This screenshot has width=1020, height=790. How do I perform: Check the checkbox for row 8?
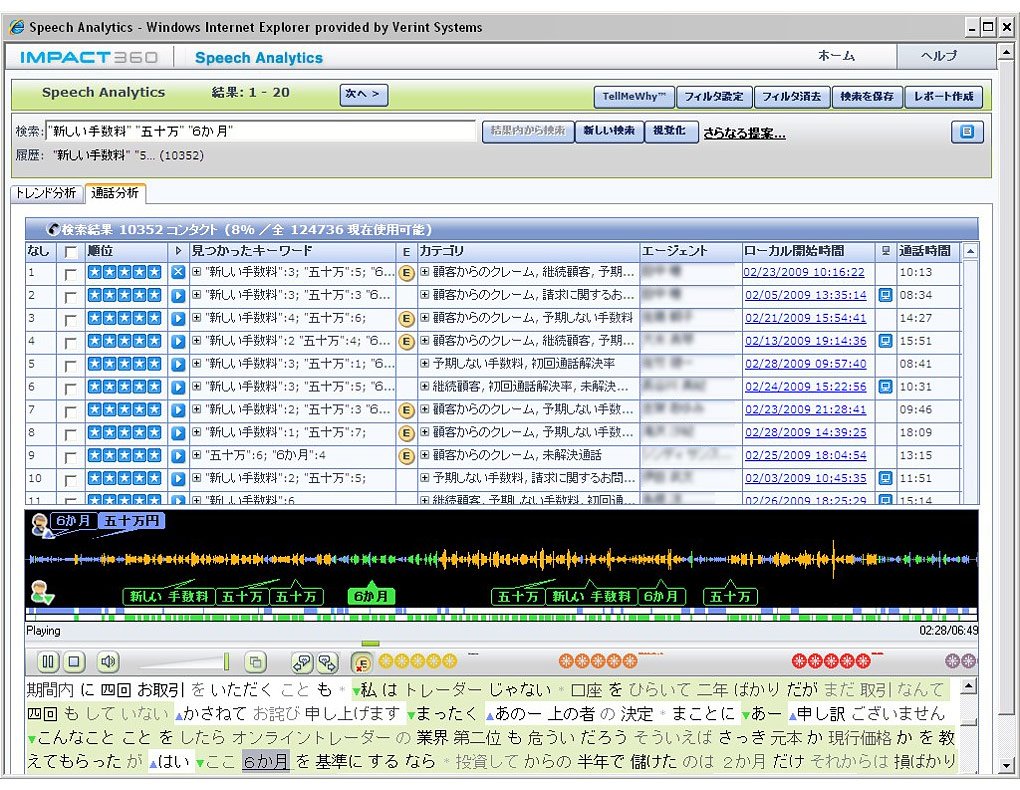tap(70, 433)
